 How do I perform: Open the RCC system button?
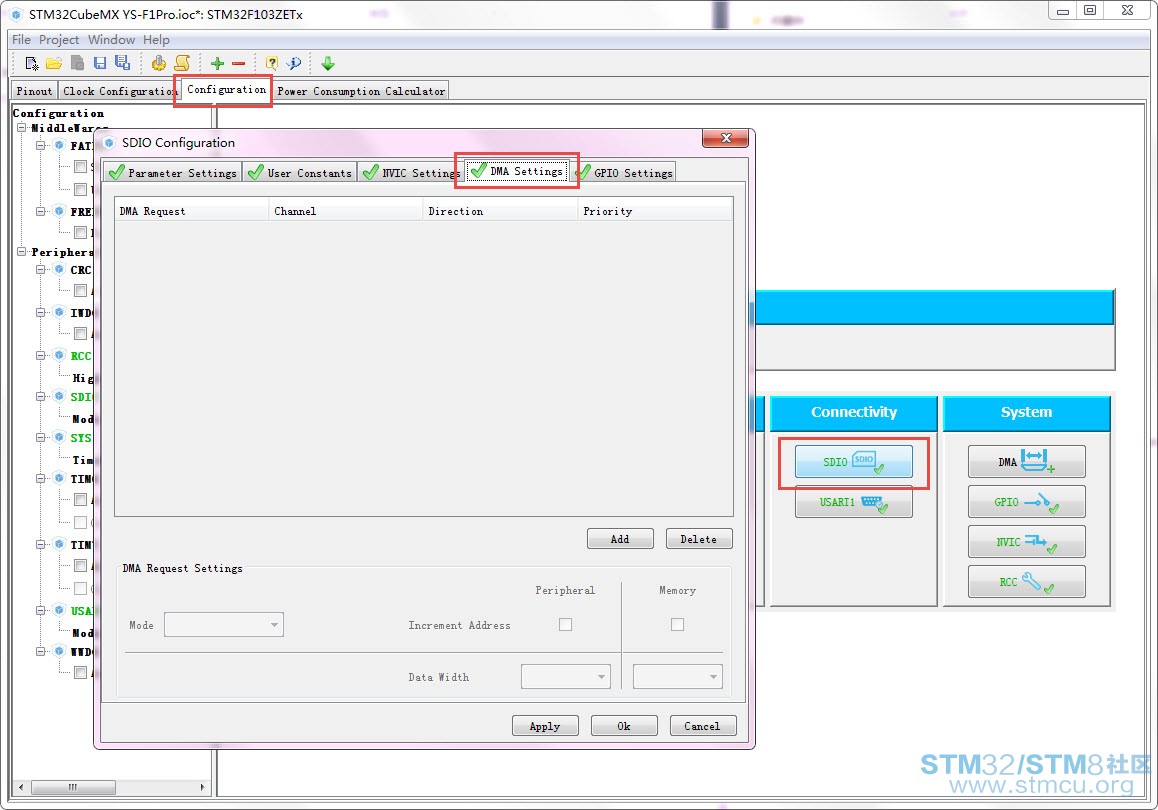tap(1027, 582)
